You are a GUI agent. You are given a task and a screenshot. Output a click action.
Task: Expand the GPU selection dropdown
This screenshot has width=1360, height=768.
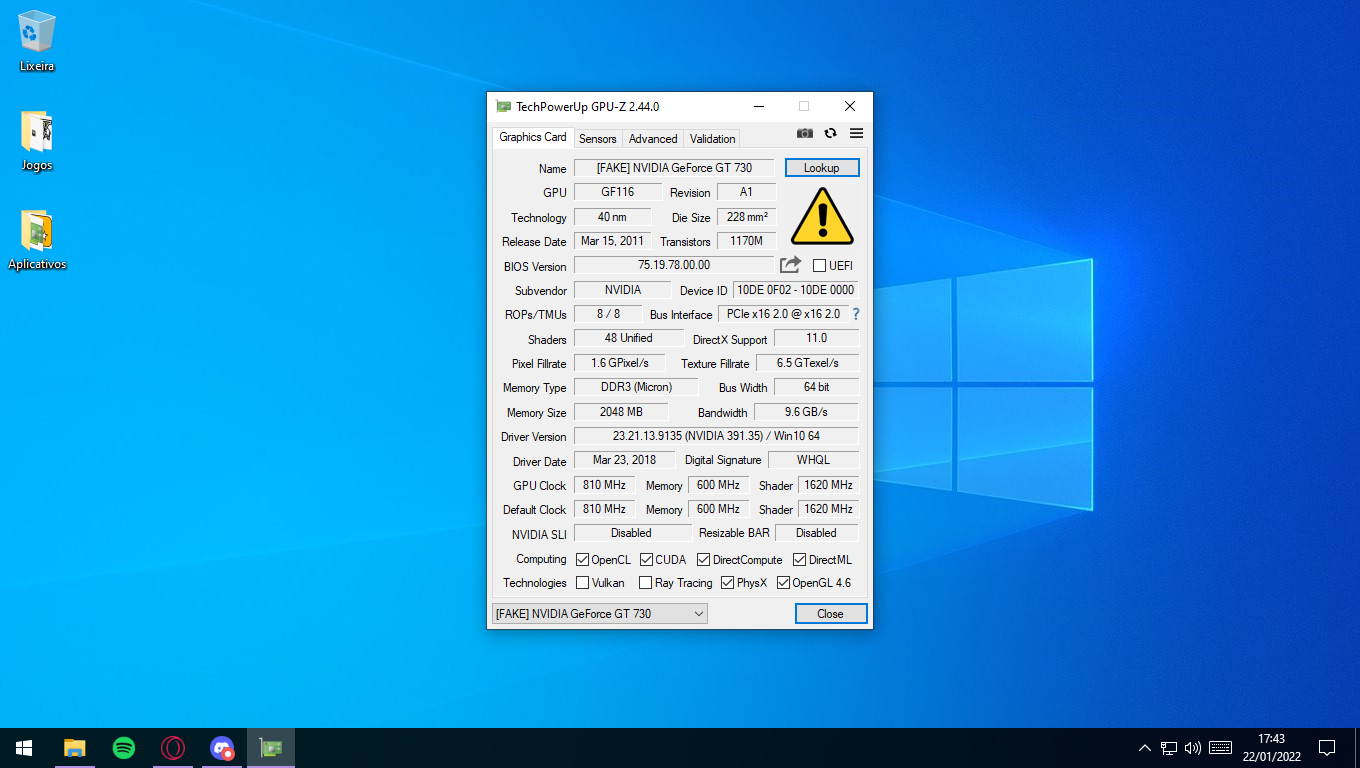point(600,614)
